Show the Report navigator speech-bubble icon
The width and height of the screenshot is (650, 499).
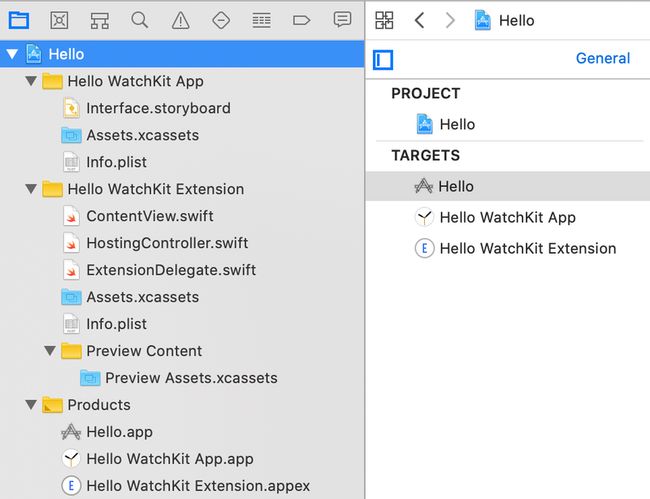(x=342, y=20)
